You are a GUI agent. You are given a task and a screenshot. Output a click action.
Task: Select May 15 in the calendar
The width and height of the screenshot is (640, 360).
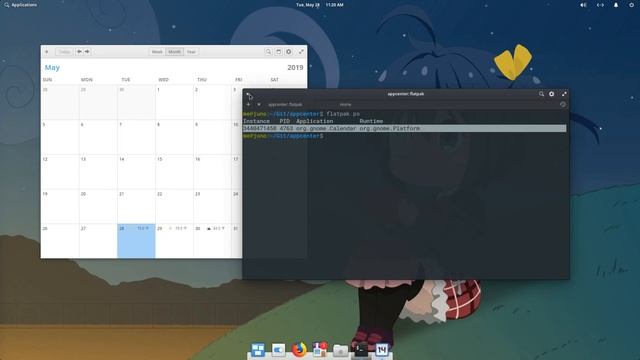(x=174, y=172)
